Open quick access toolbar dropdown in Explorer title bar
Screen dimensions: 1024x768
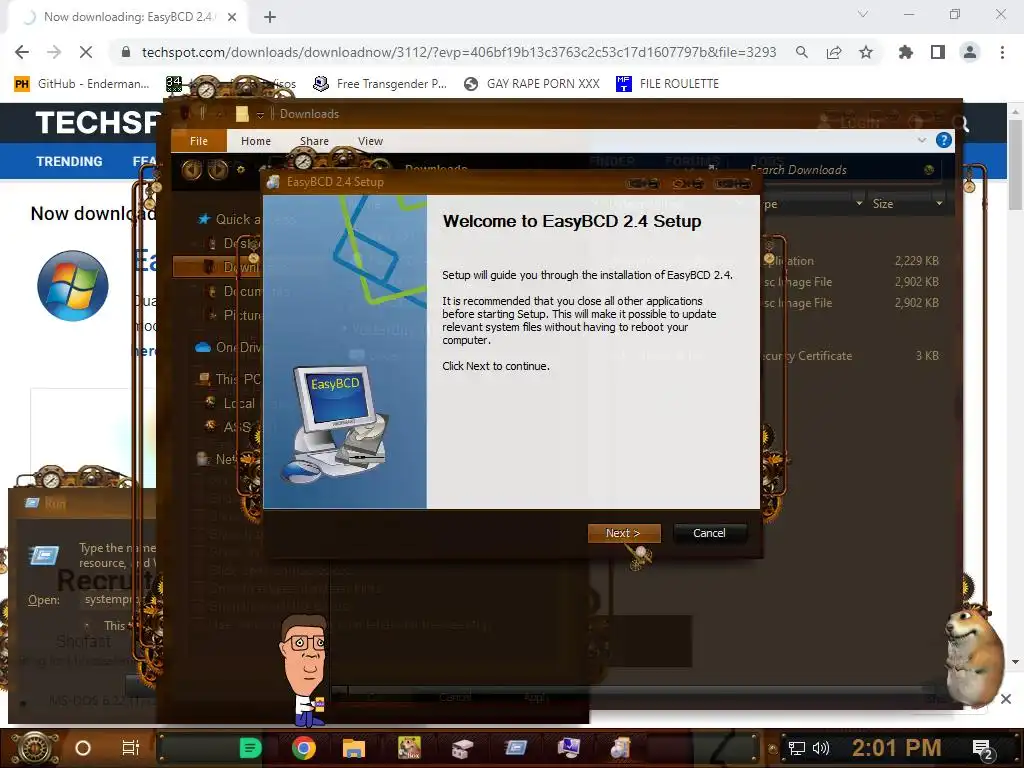click(x=260, y=114)
